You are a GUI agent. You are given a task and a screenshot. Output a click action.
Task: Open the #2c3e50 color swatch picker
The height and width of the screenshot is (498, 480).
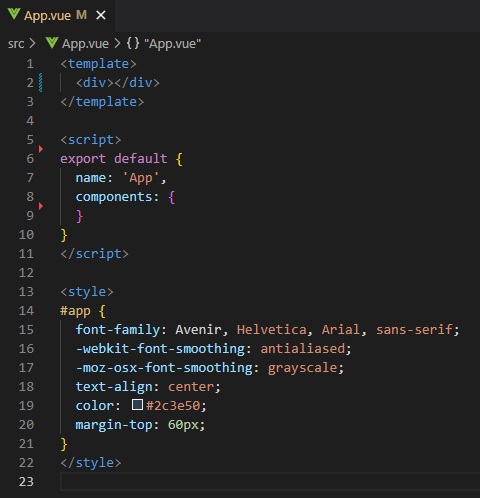pos(137,405)
